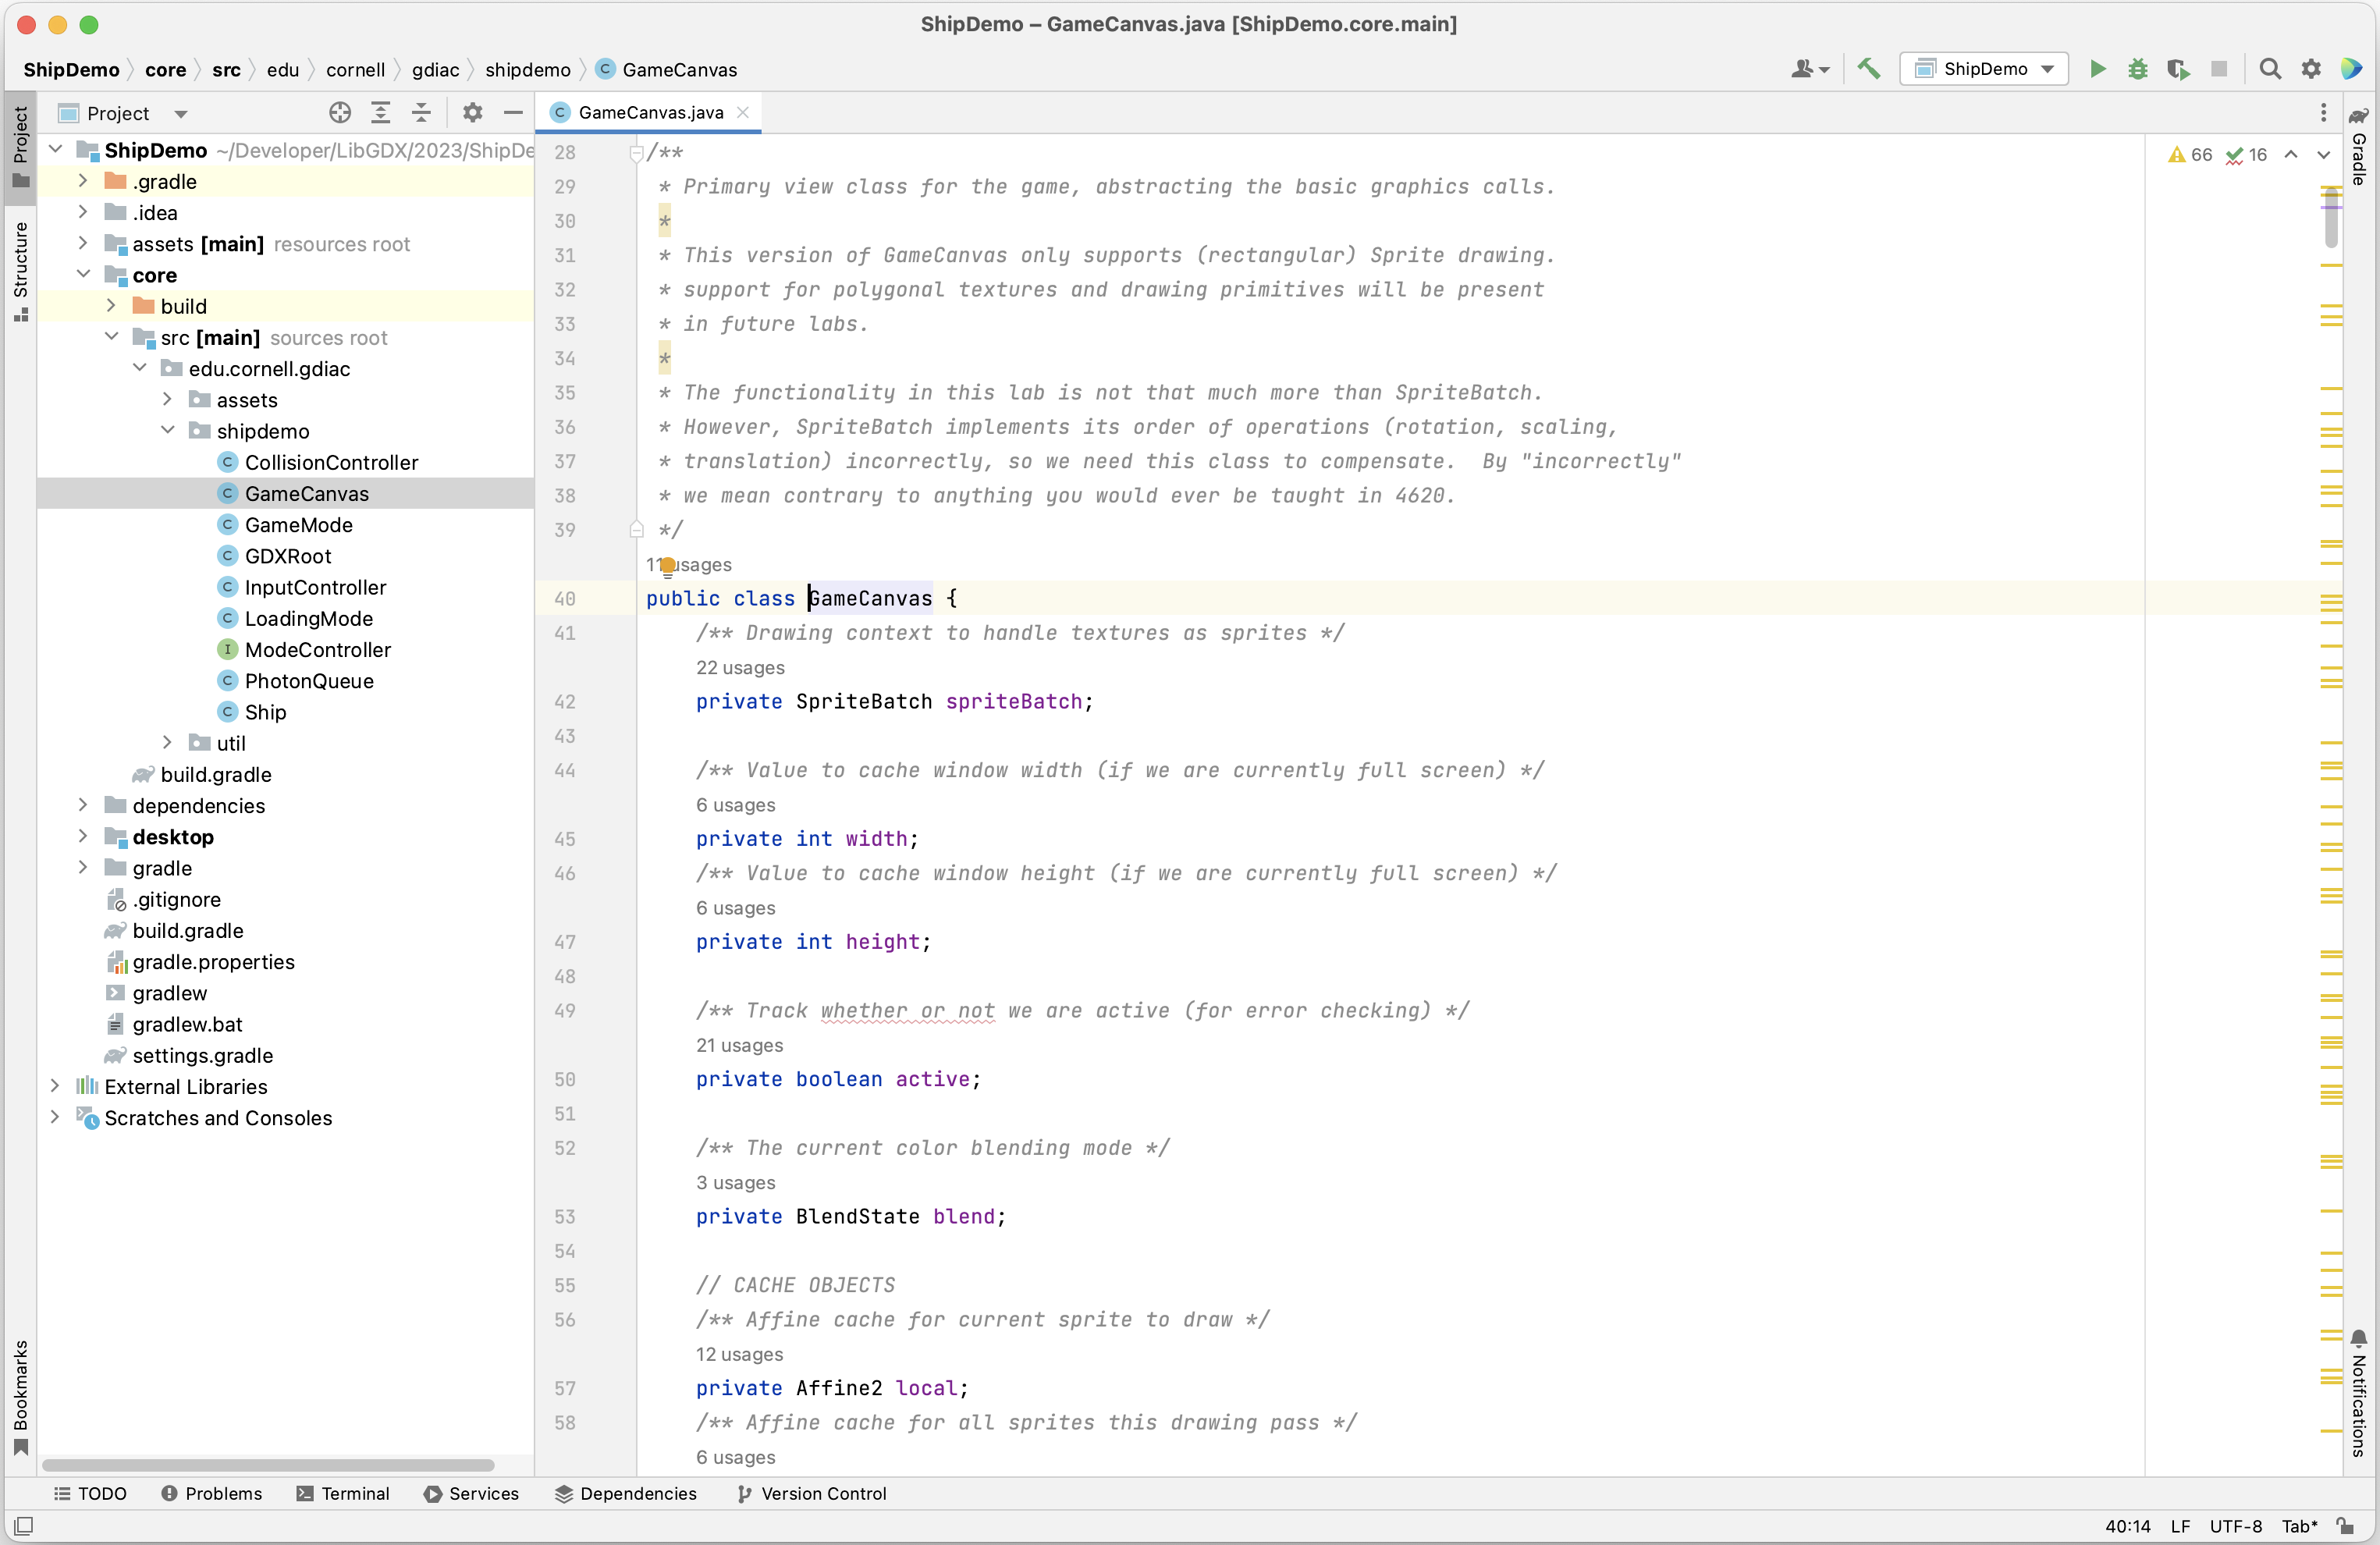Open the CollisionController class file
Screen dimensions: 2380x1545
(x=331, y=462)
